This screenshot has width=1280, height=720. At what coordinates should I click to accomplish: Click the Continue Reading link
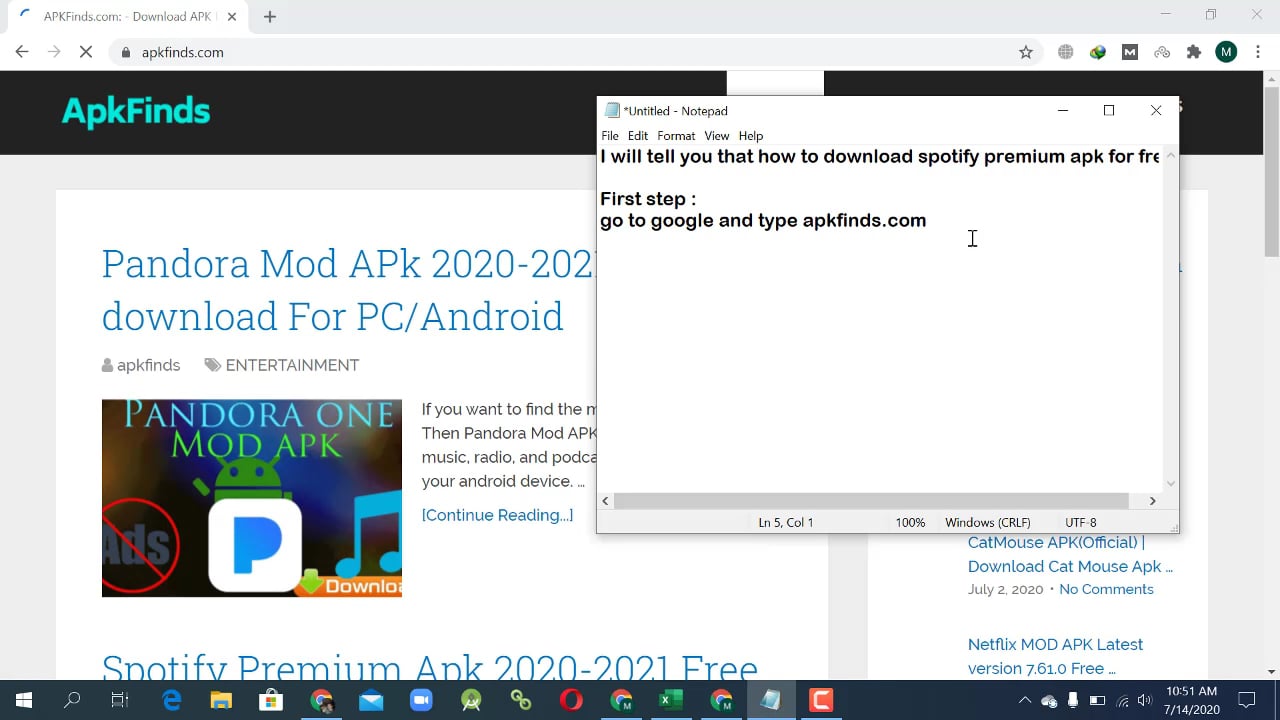click(x=497, y=515)
